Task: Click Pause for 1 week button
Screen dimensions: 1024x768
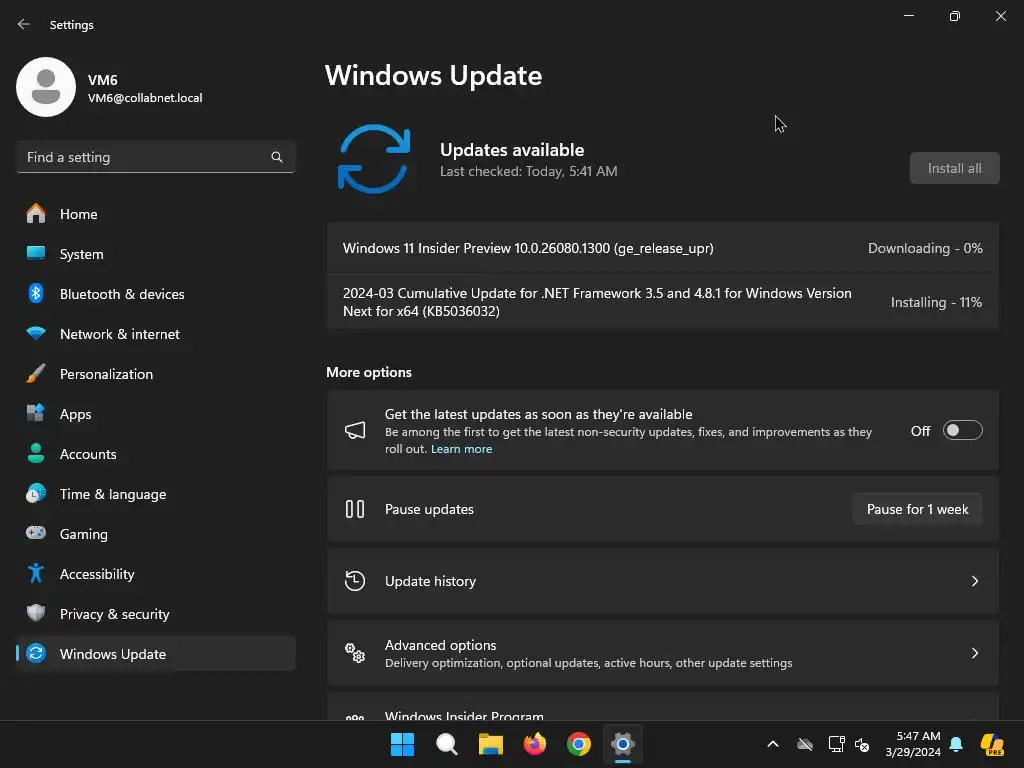Action: click(x=917, y=509)
